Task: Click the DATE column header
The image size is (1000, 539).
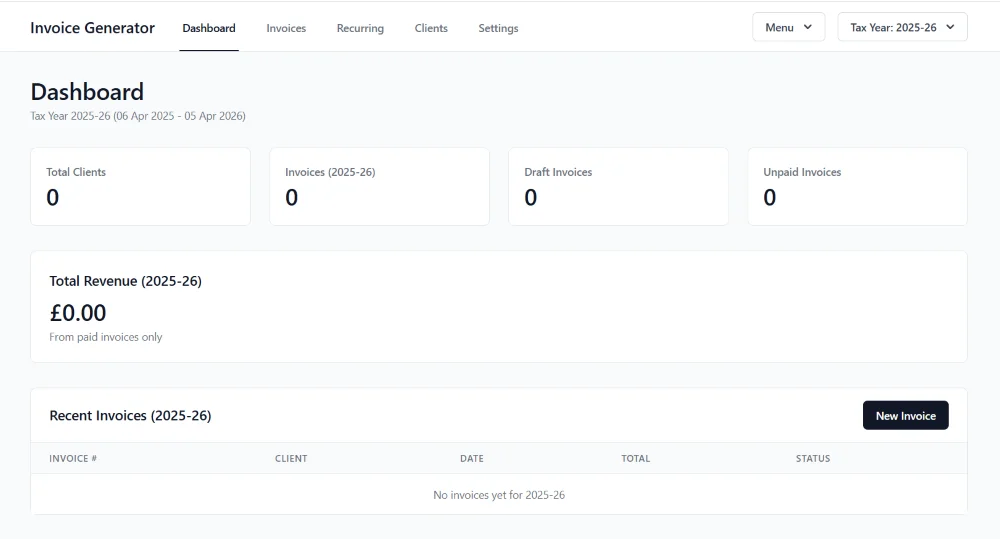Action: (x=472, y=458)
